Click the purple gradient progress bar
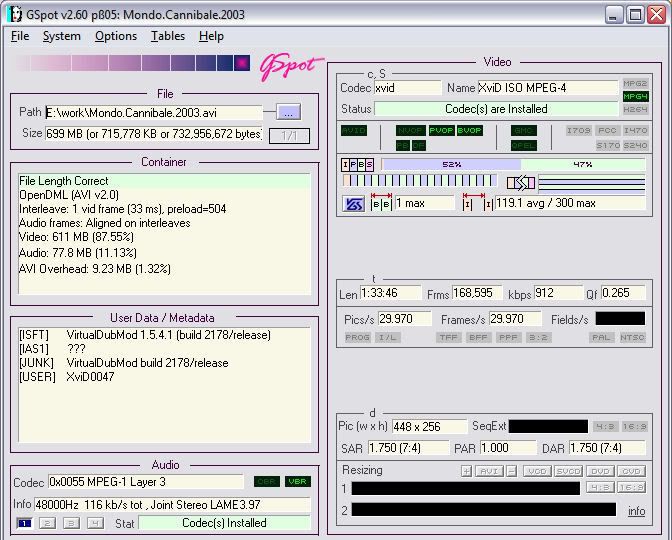672x540 pixels. pyautogui.click(x=133, y=63)
